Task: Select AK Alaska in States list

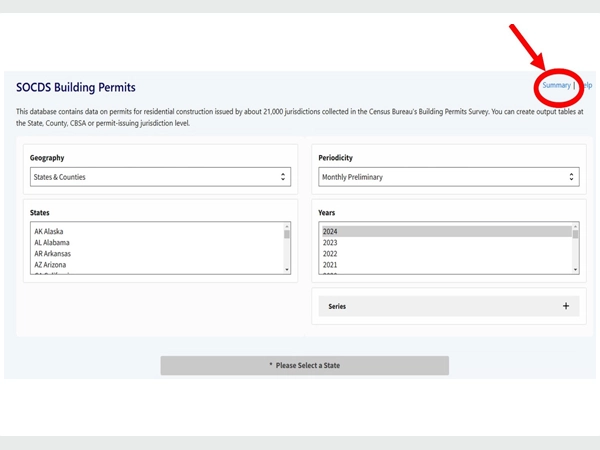Action: coord(49,231)
